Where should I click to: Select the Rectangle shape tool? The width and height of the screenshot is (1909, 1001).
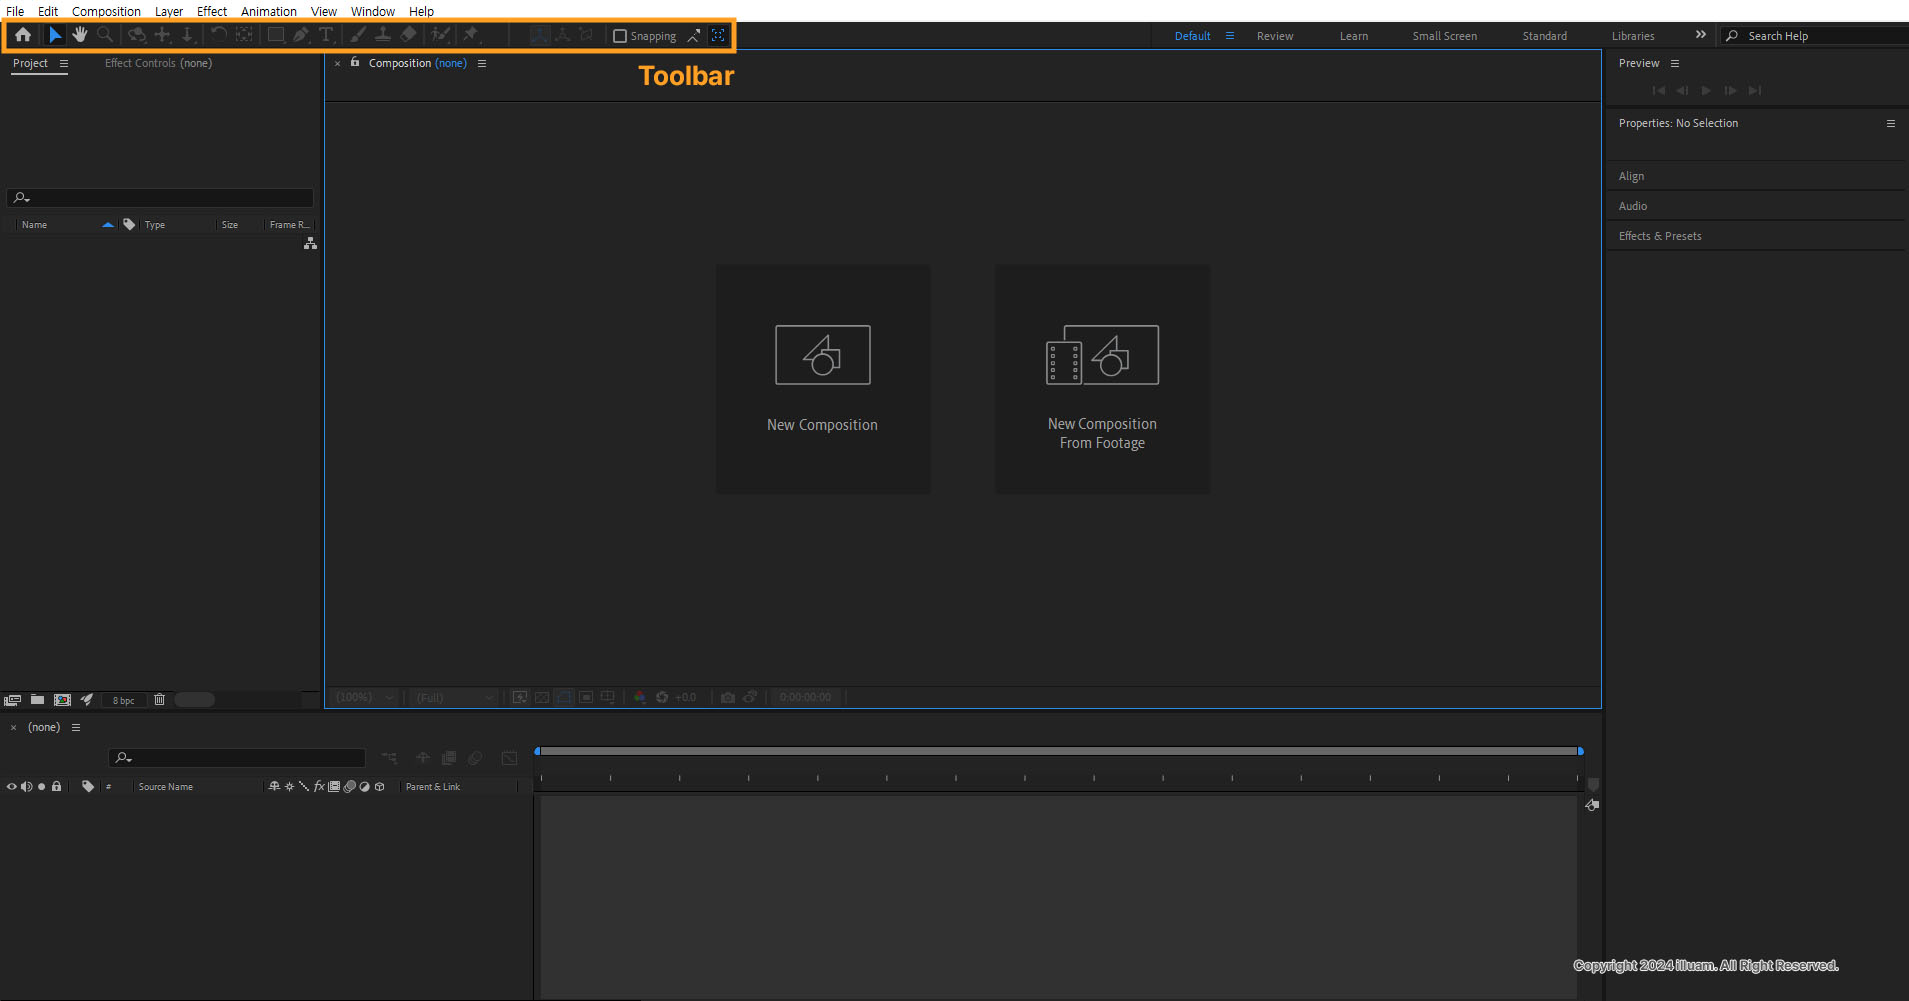tap(275, 35)
